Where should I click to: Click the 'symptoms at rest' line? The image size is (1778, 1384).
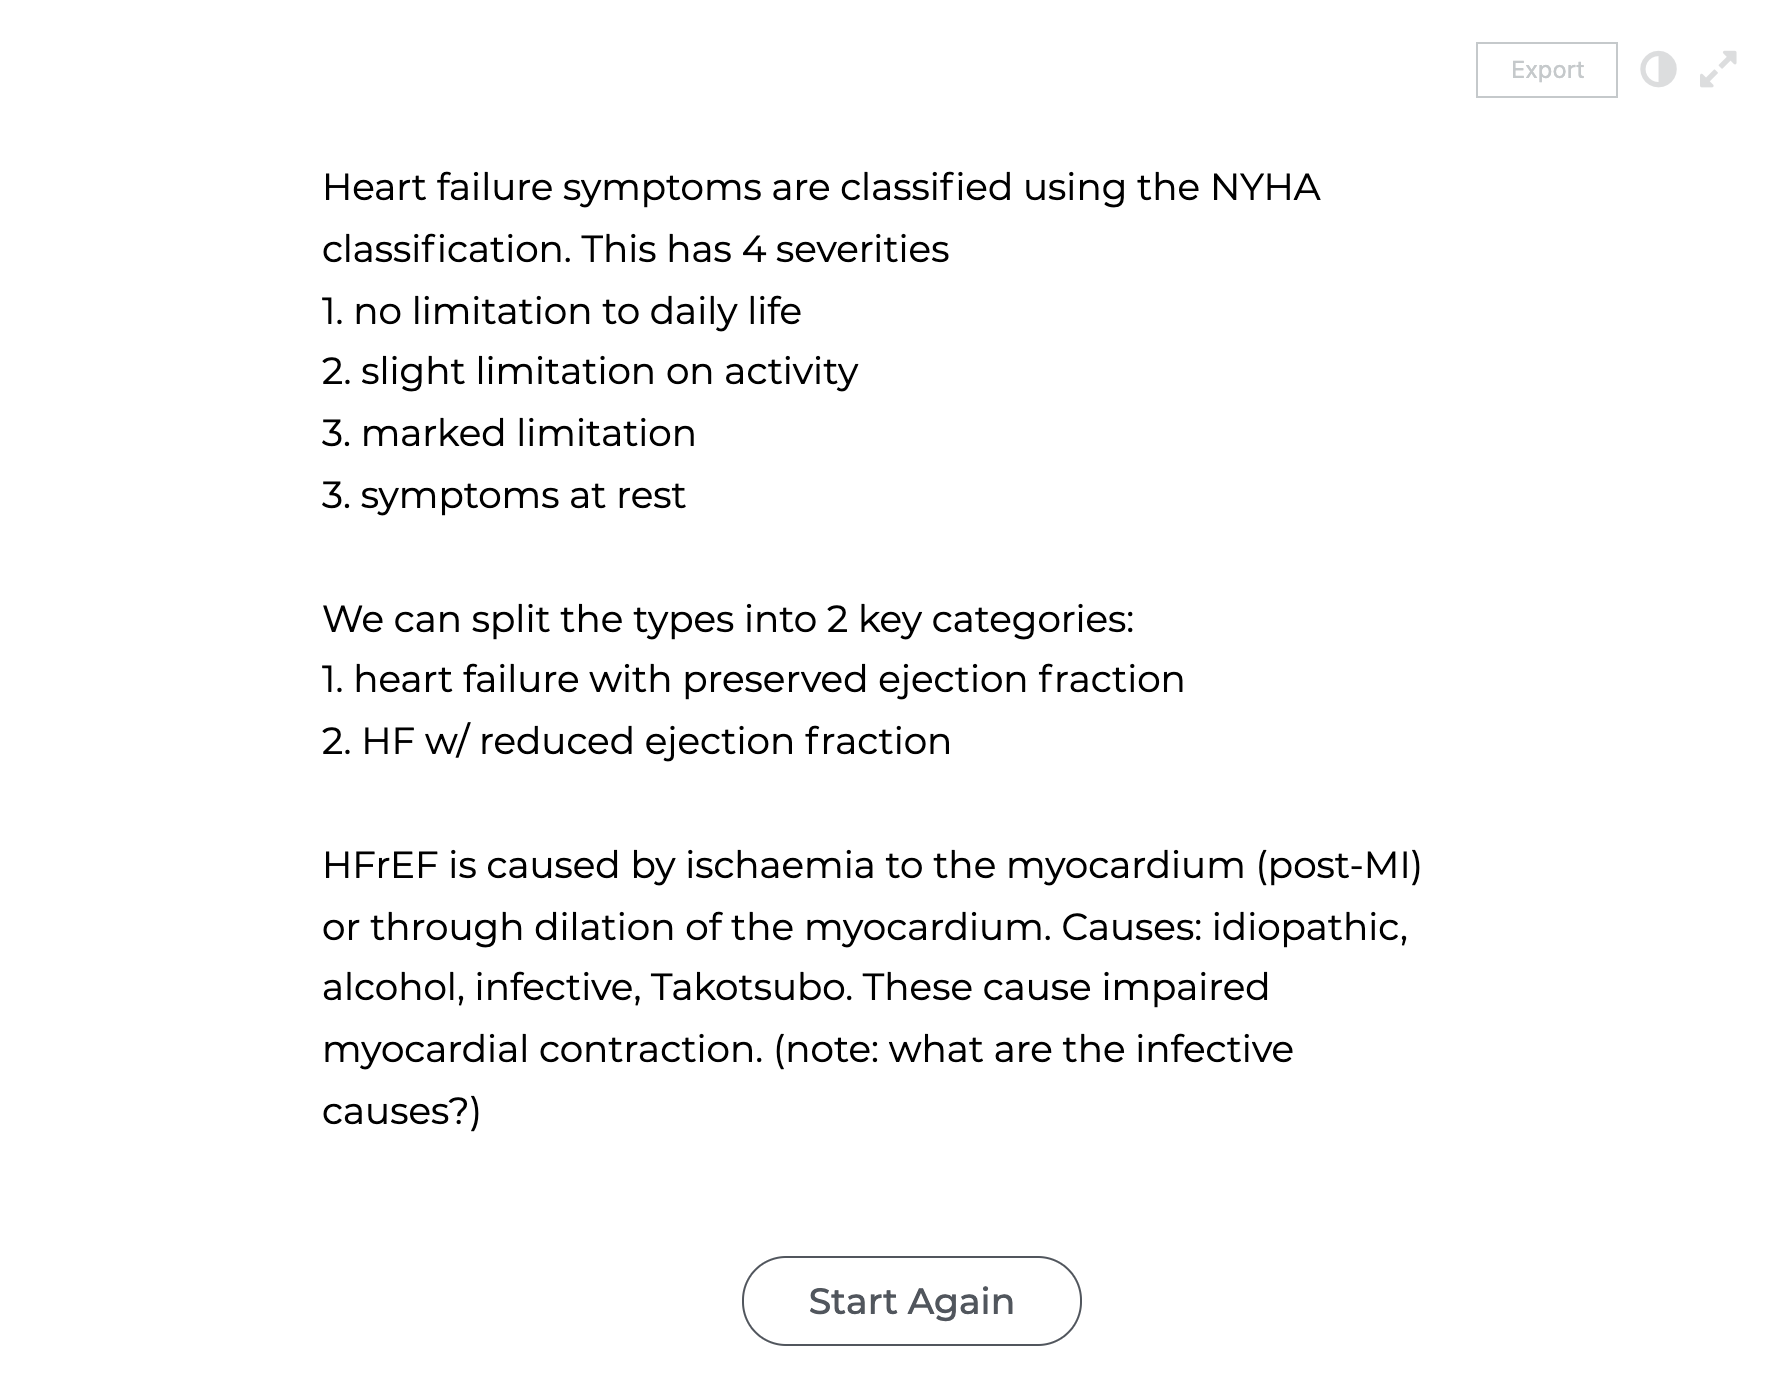(x=523, y=496)
